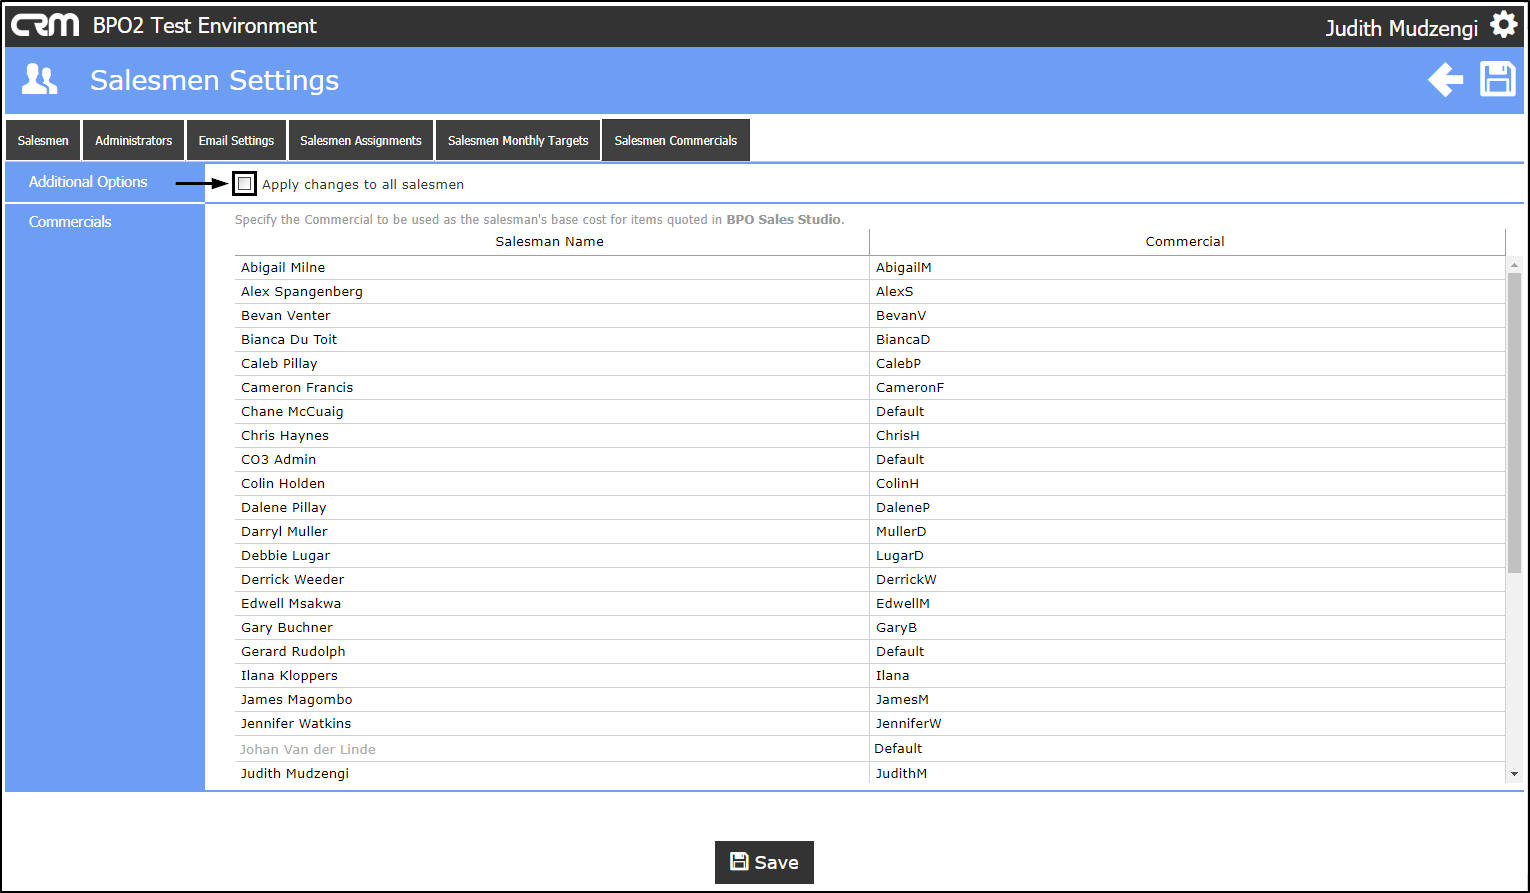Select the Email Settings tab
This screenshot has width=1530, height=893.
[x=236, y=140]
